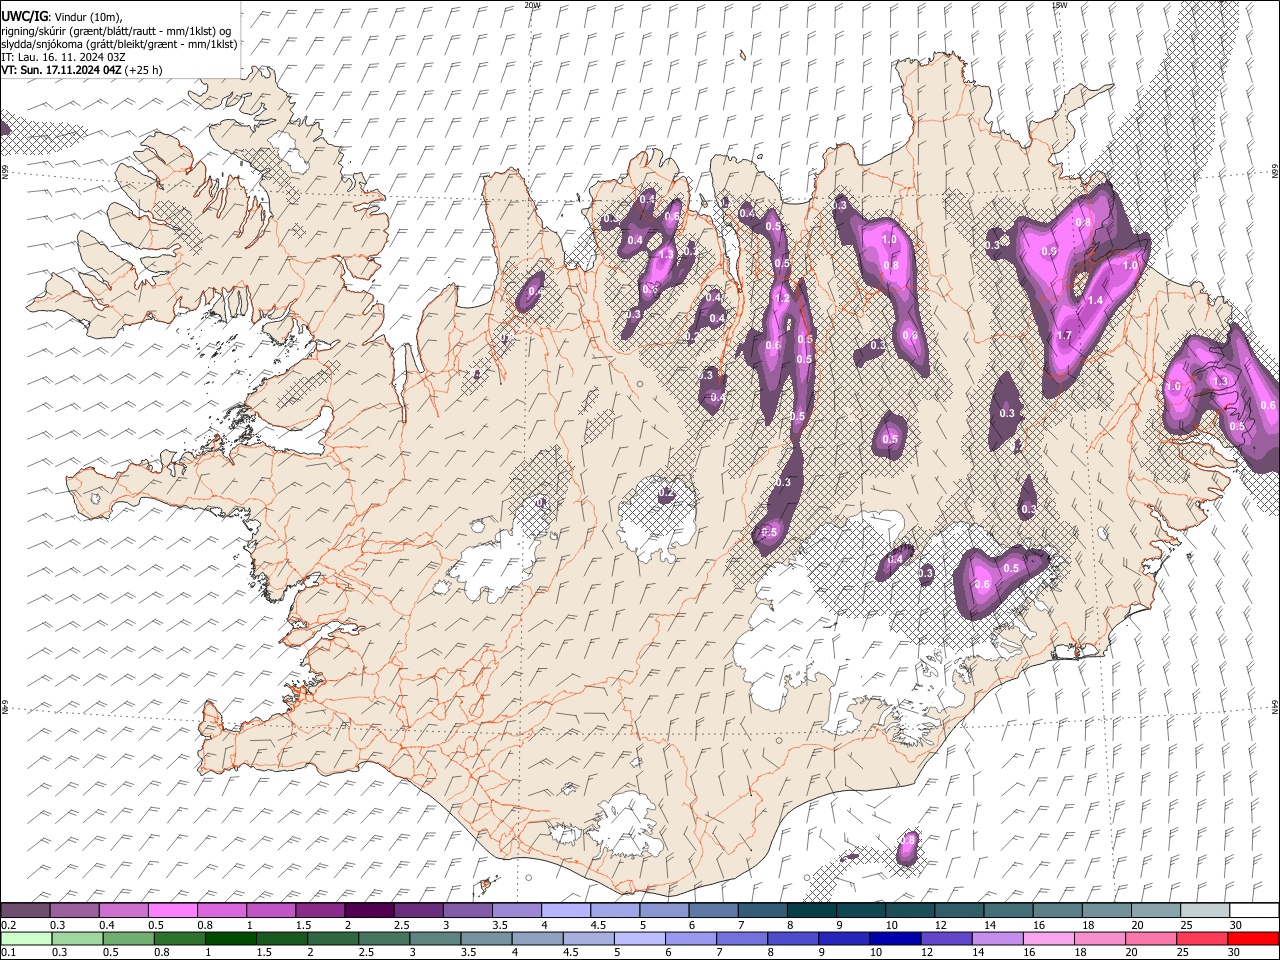Click the 'UWC/IG: Vindur (10m)' title line
The width and height of the screenshot is (1280, 960).
[62, 17]
